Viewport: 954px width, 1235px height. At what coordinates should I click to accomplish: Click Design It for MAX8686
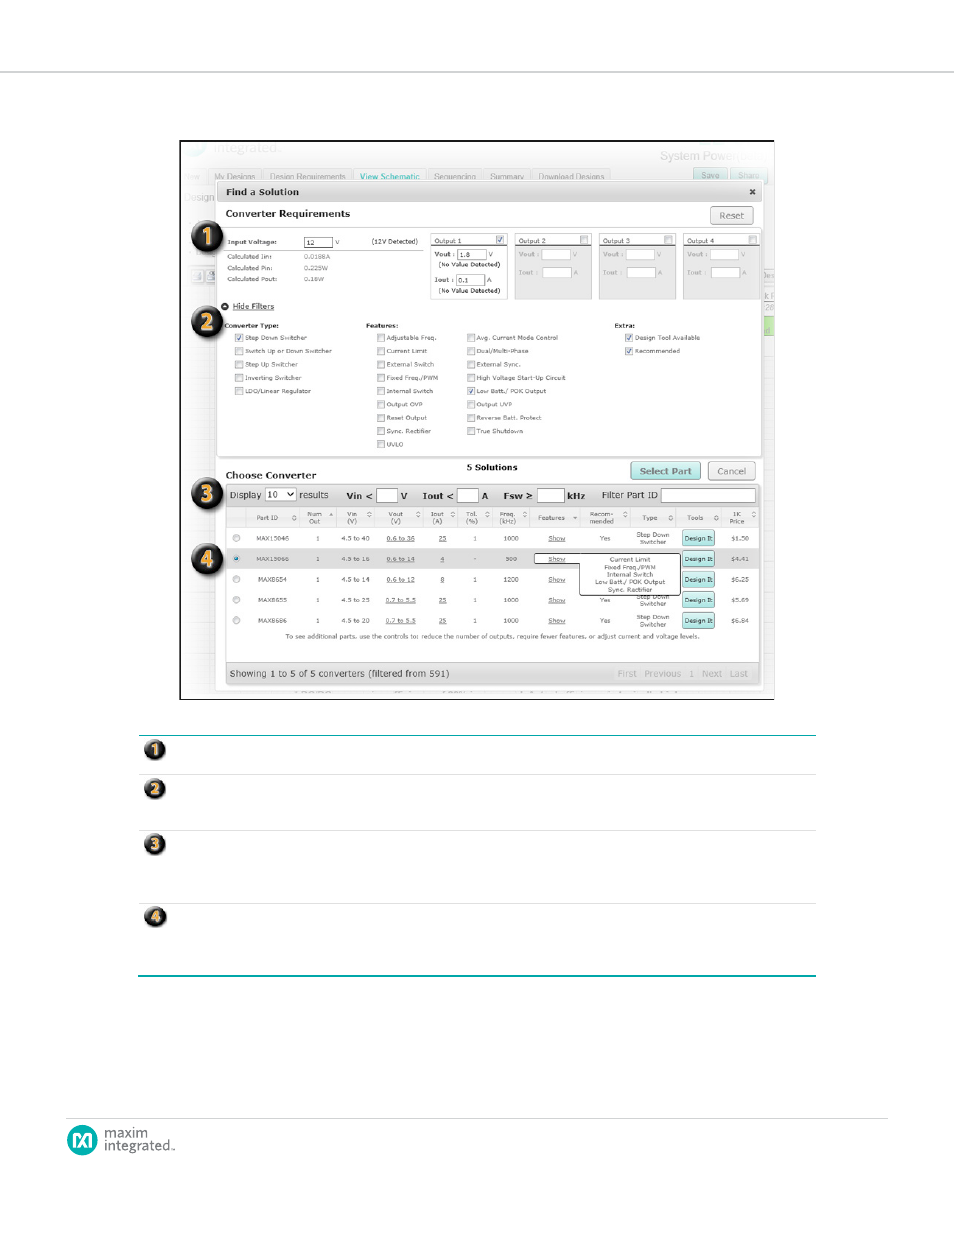pos(698,621)
